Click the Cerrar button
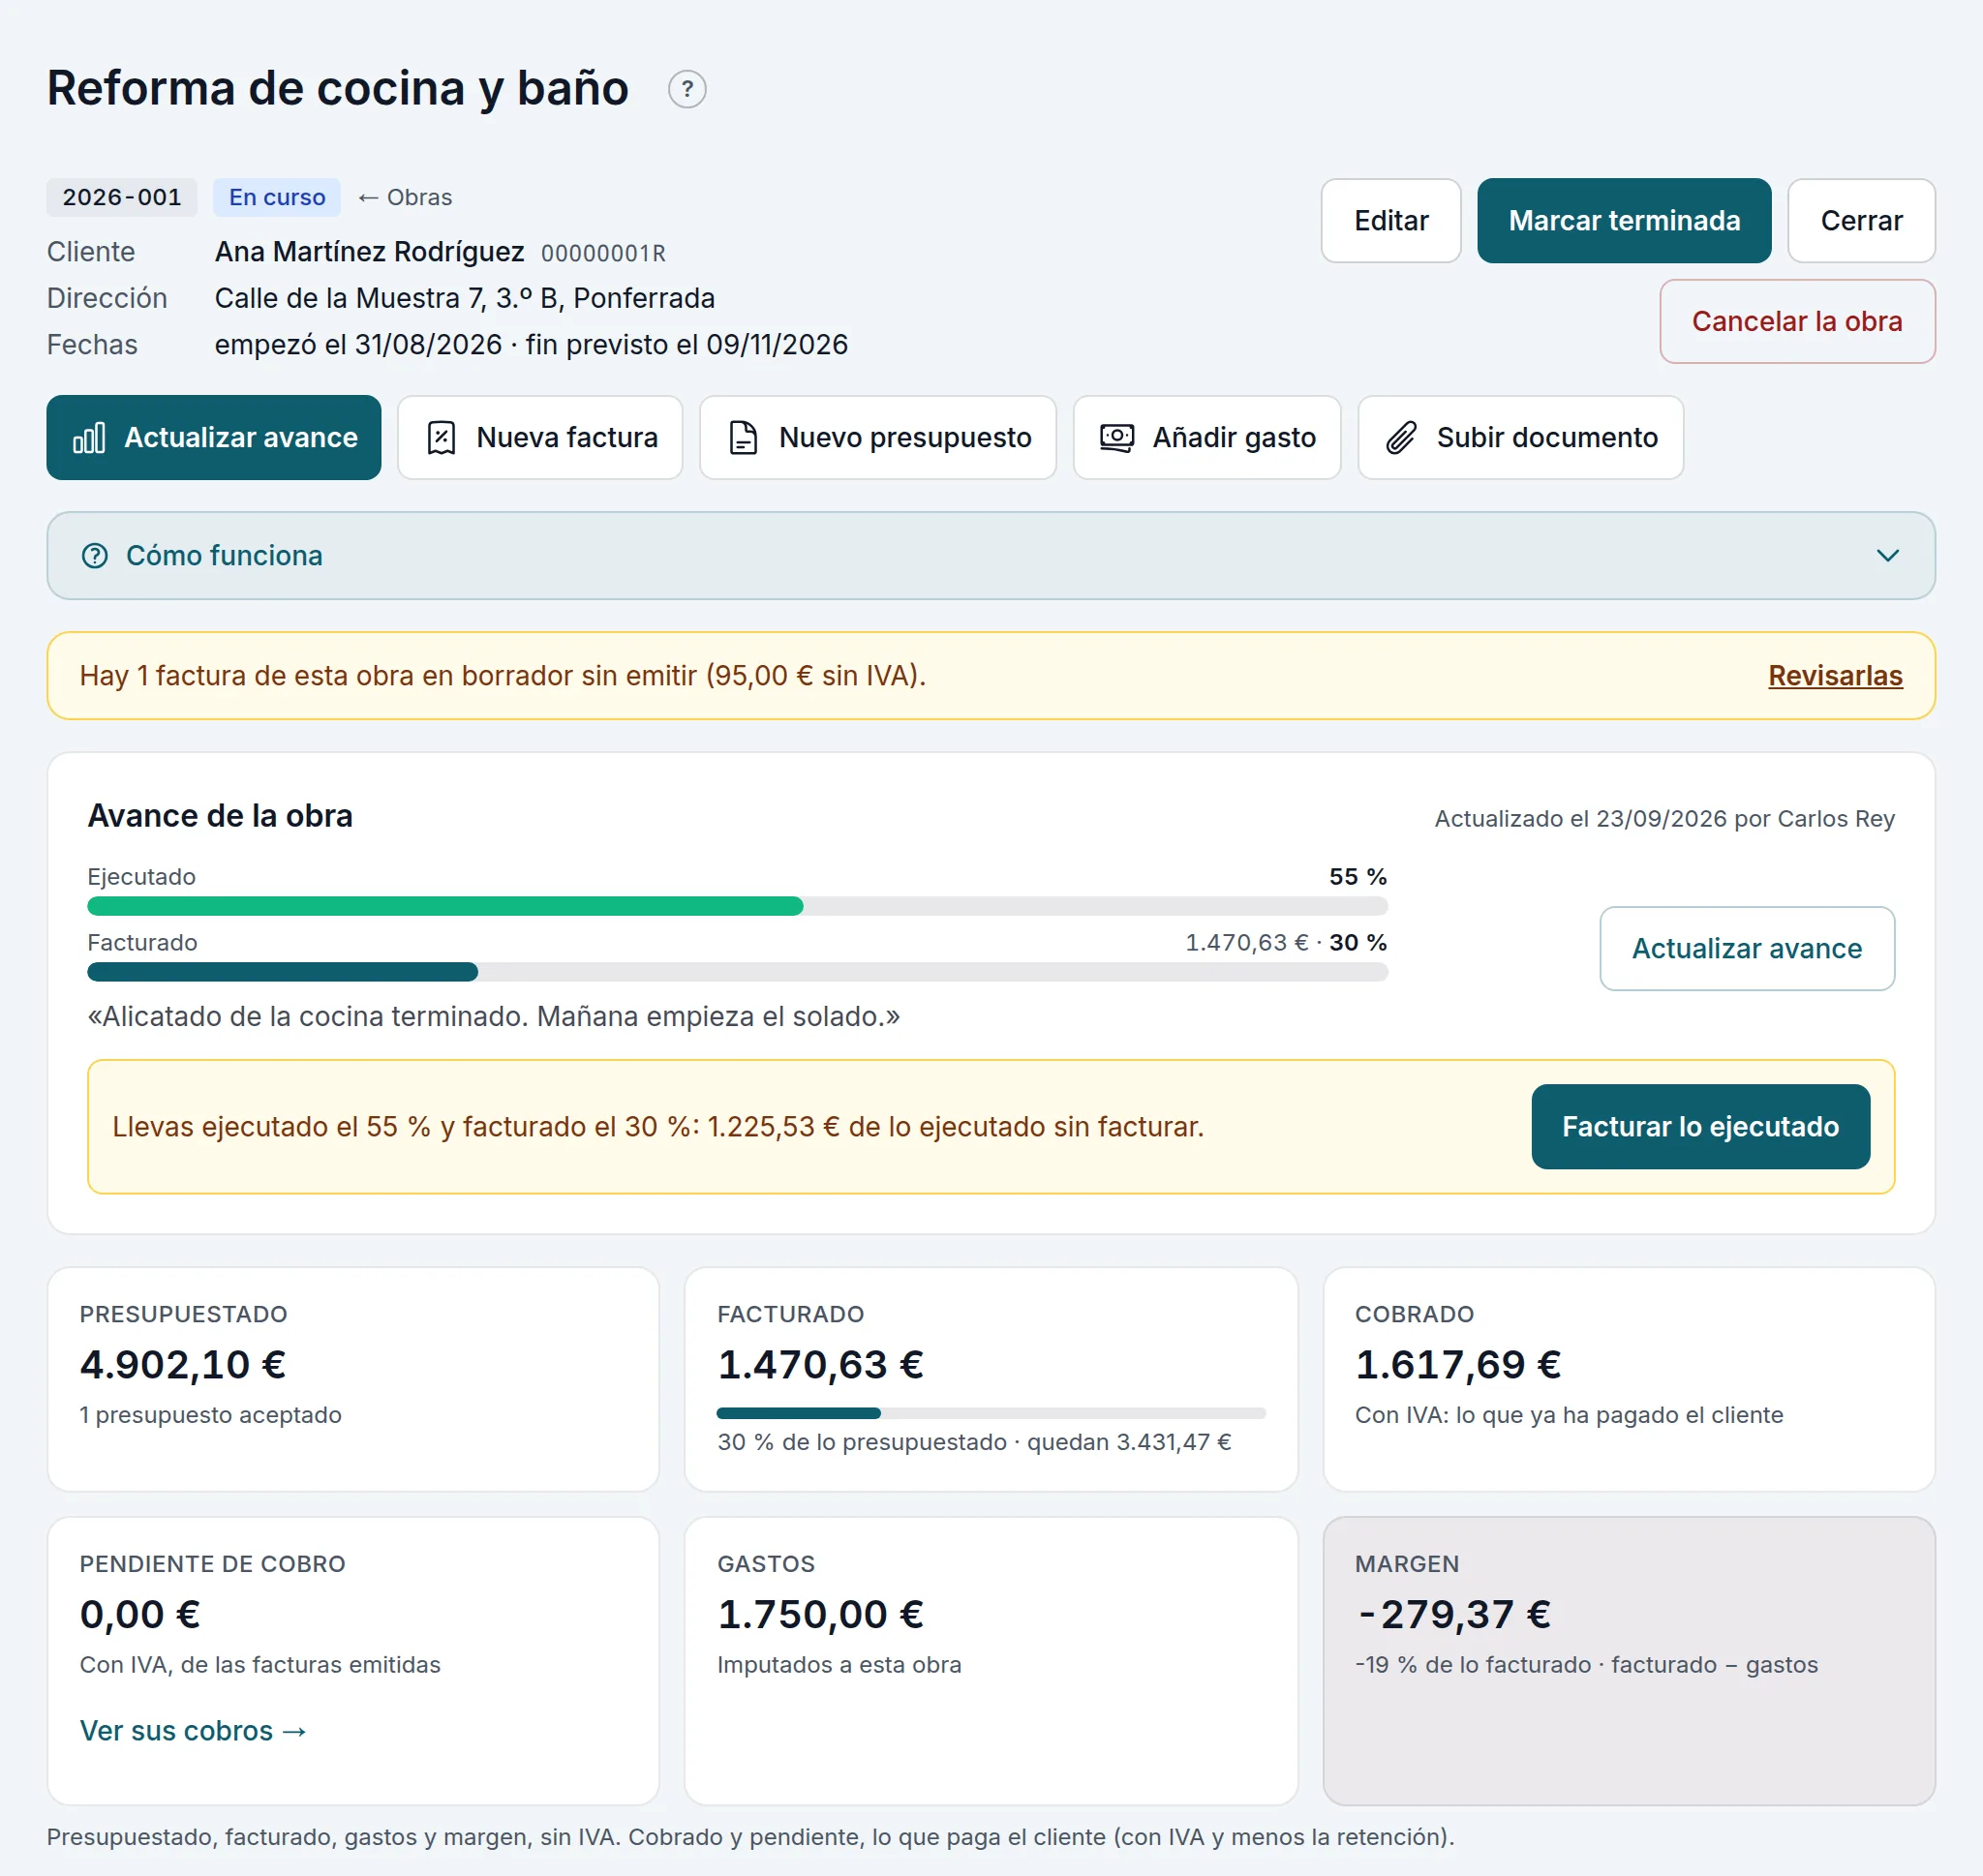 [x=1861, y=221]
